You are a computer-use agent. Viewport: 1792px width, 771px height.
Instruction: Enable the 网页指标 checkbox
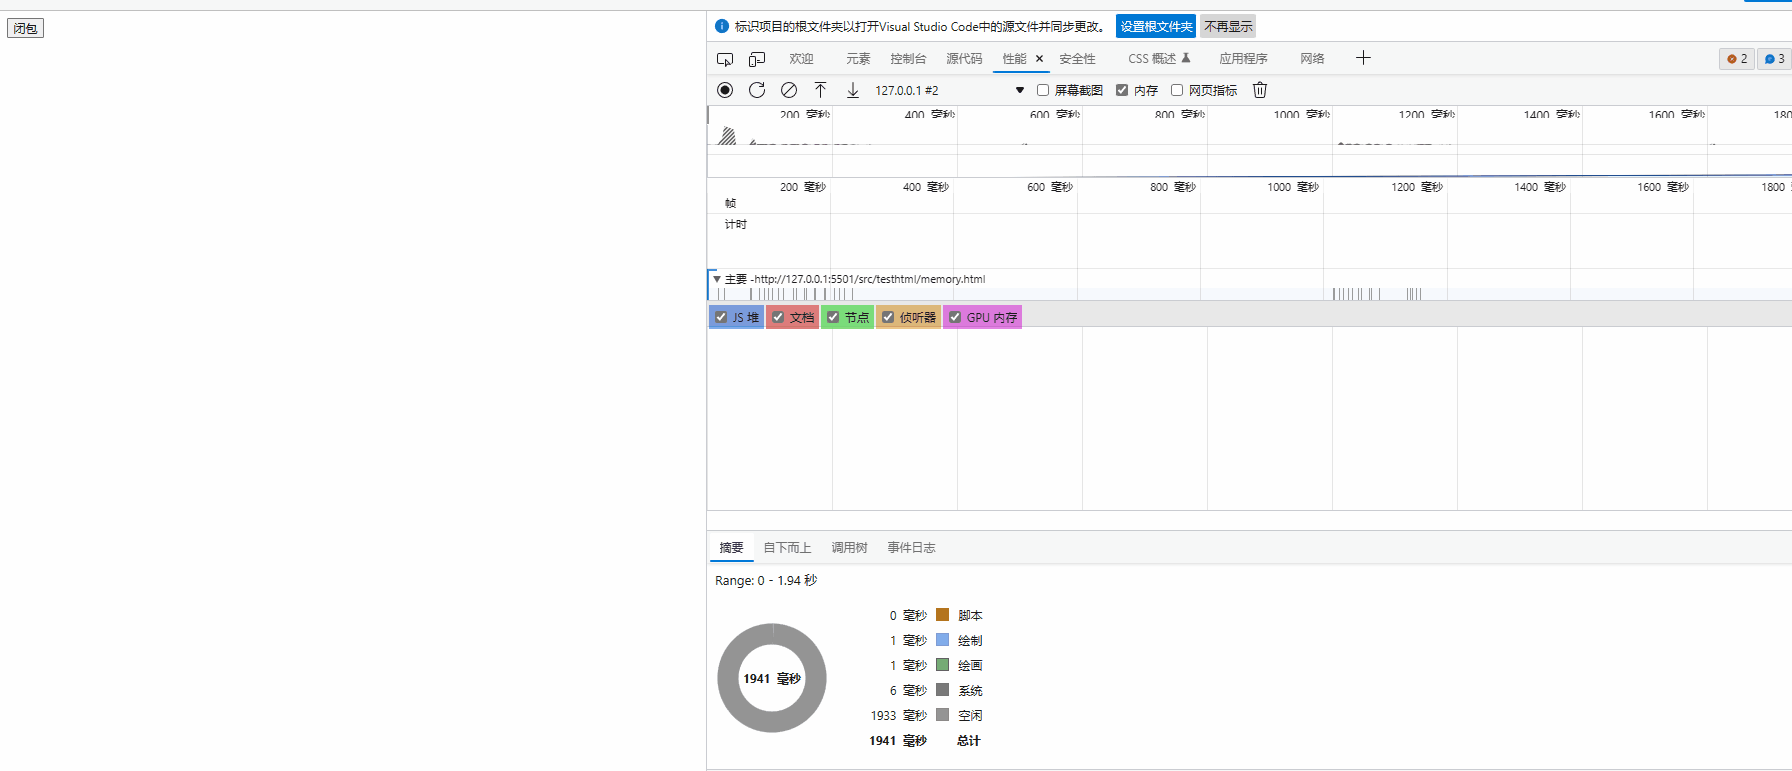[x=1177, y=90]
